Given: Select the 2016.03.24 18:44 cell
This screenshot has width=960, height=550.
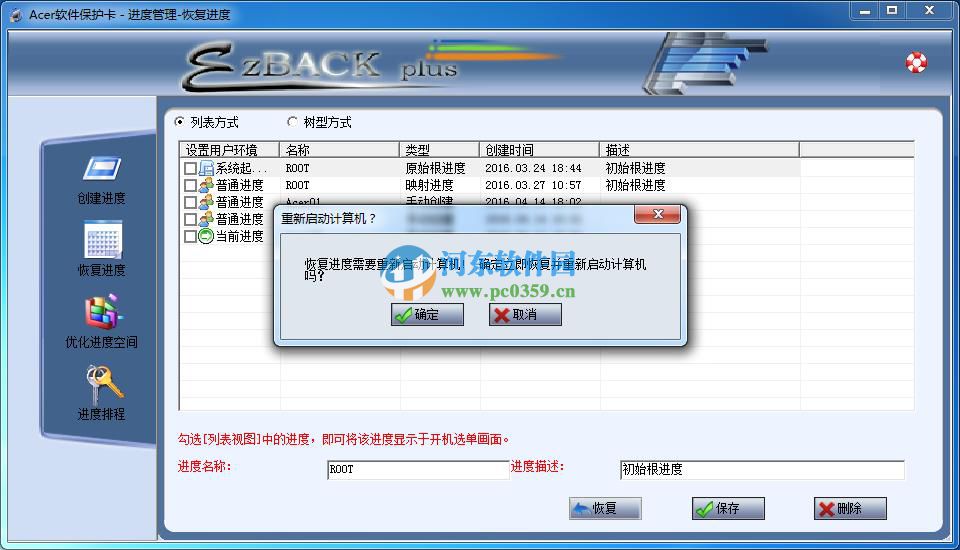Looking at the screenshot, I should tap(533, 168).
